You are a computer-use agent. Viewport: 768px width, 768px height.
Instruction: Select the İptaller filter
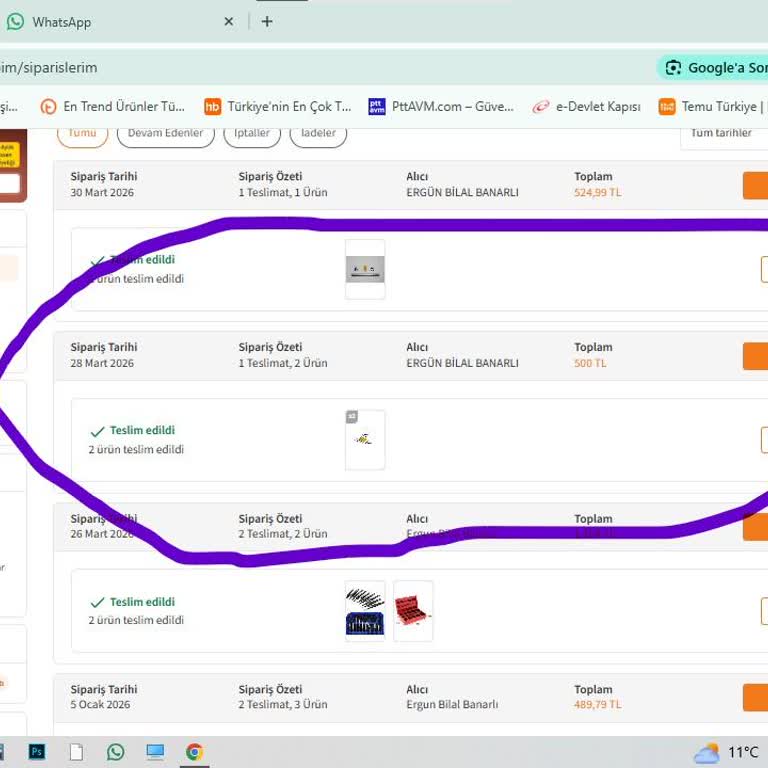pos(252,134)
